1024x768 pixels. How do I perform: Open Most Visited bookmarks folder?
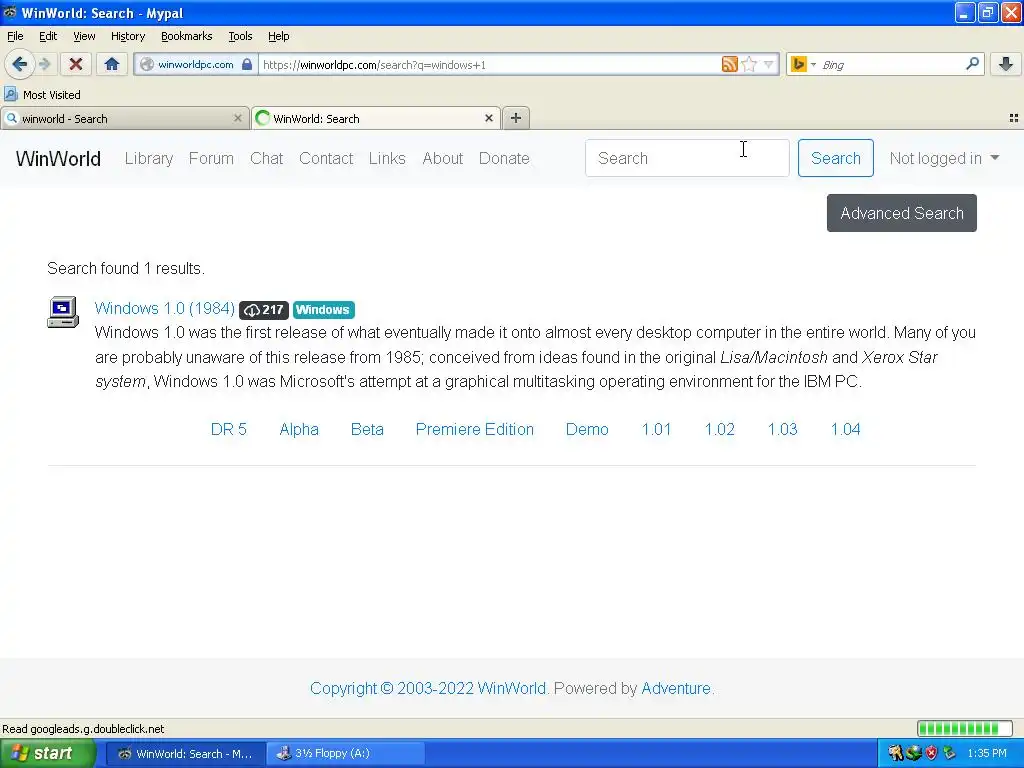(x=42, y=95)
